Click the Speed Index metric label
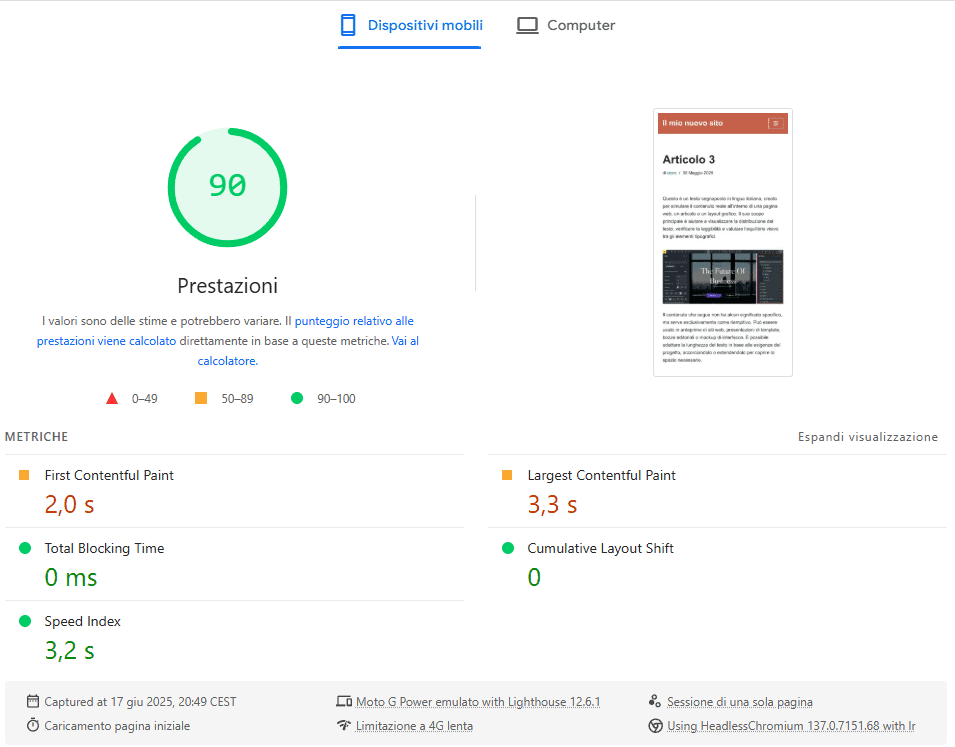Screen dimensions: 955x747 pyautogui.click(x=82, y=621)
